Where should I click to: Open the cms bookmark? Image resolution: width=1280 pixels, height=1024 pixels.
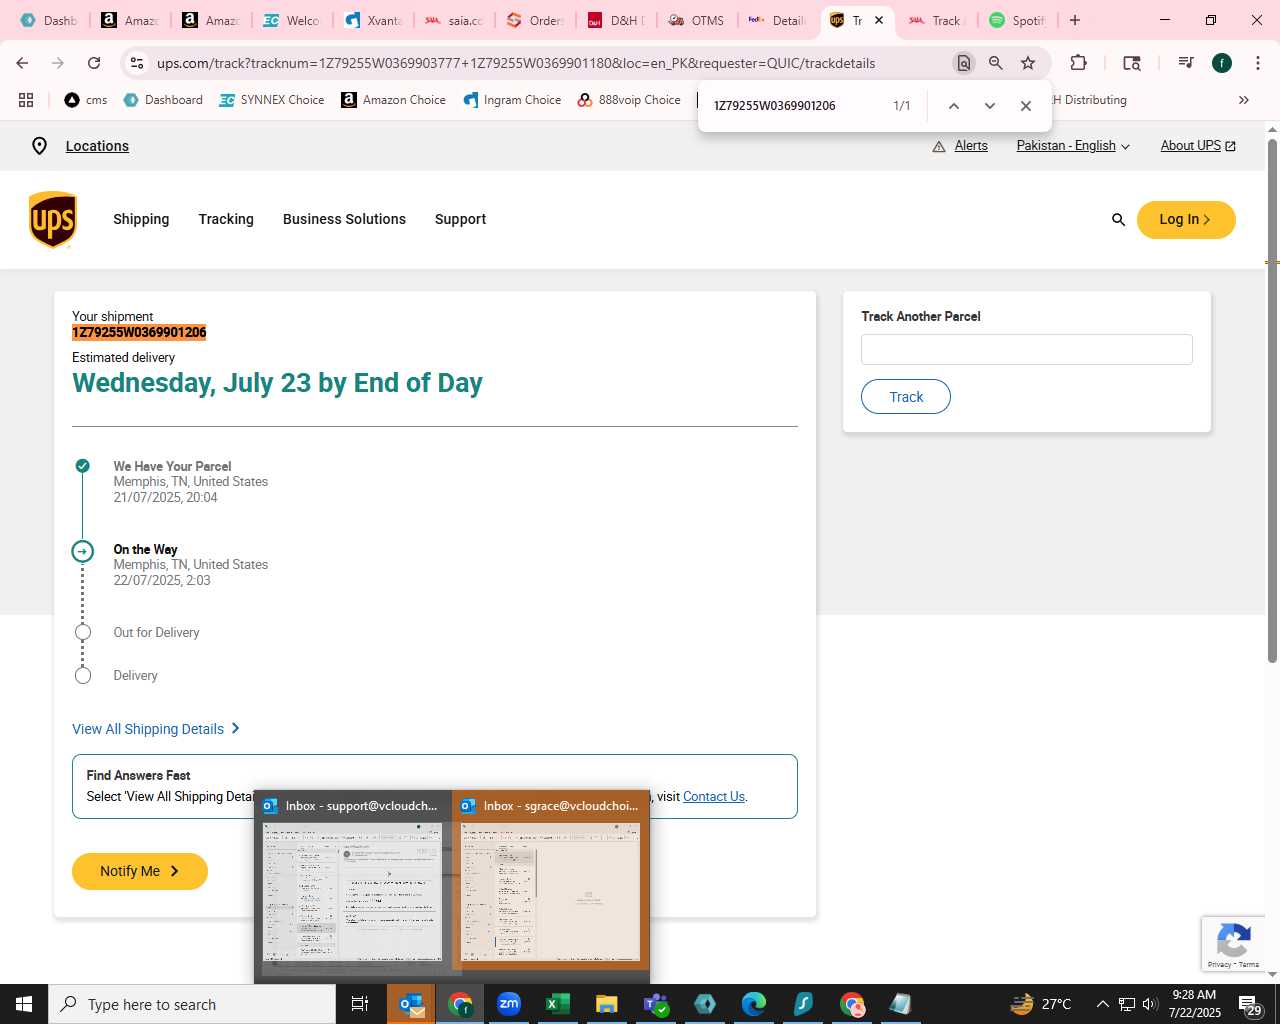coord(86,100)
